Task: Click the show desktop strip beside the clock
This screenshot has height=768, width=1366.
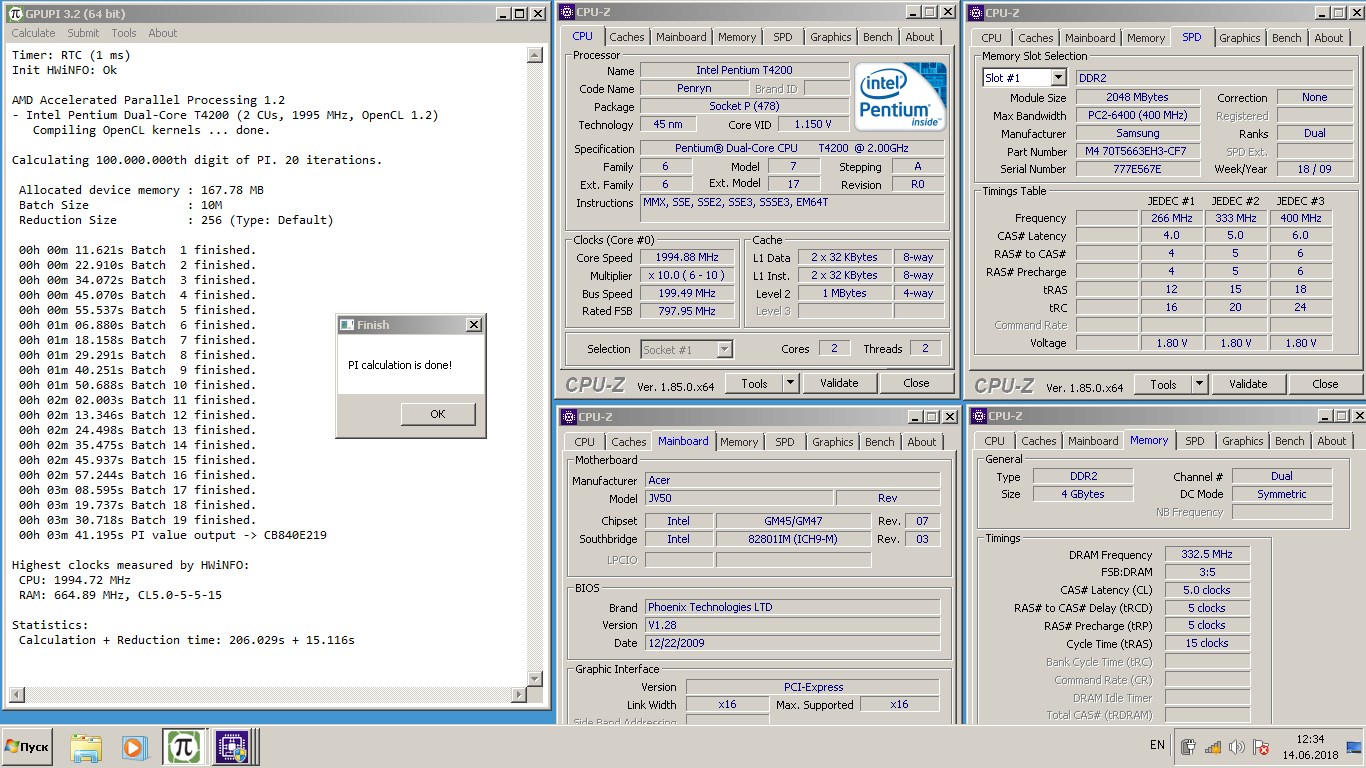Action: tap(1354, 747)
